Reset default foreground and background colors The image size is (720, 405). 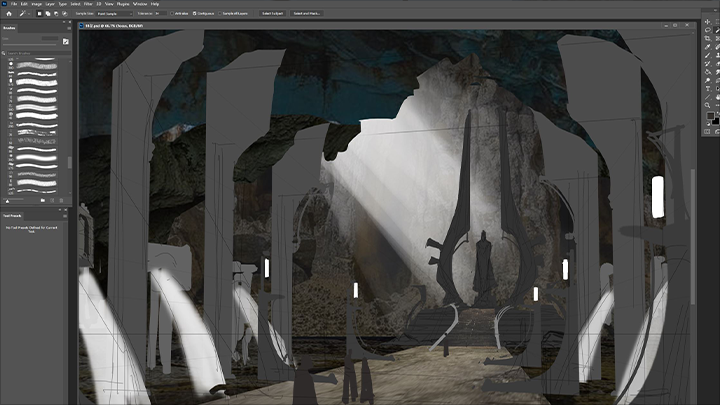[x=708, y=124]
